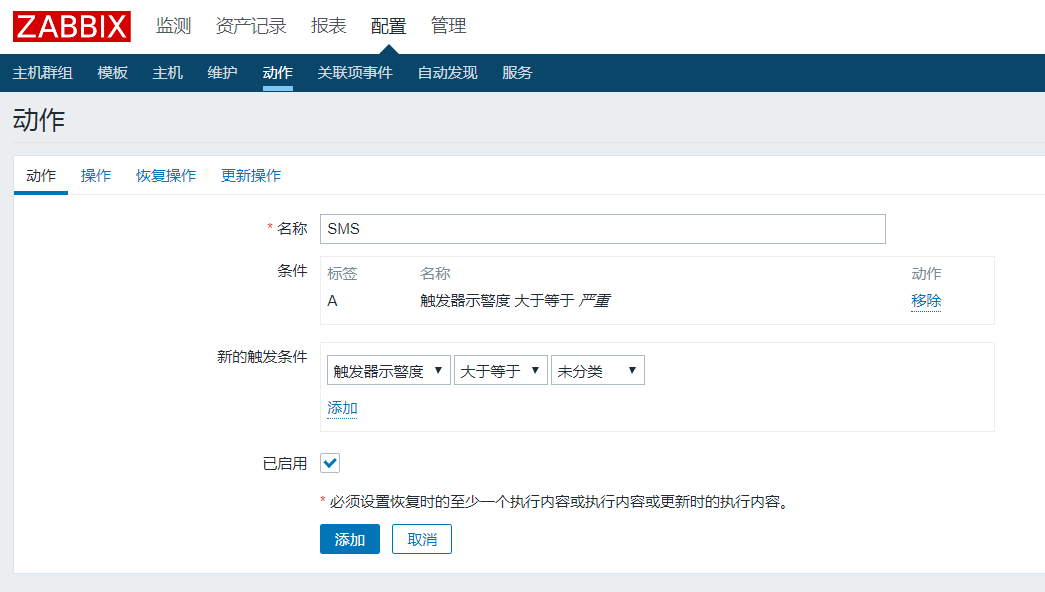Switch to the 更新操作 tab
The image size is (1045, 592).
click(251, 175)
